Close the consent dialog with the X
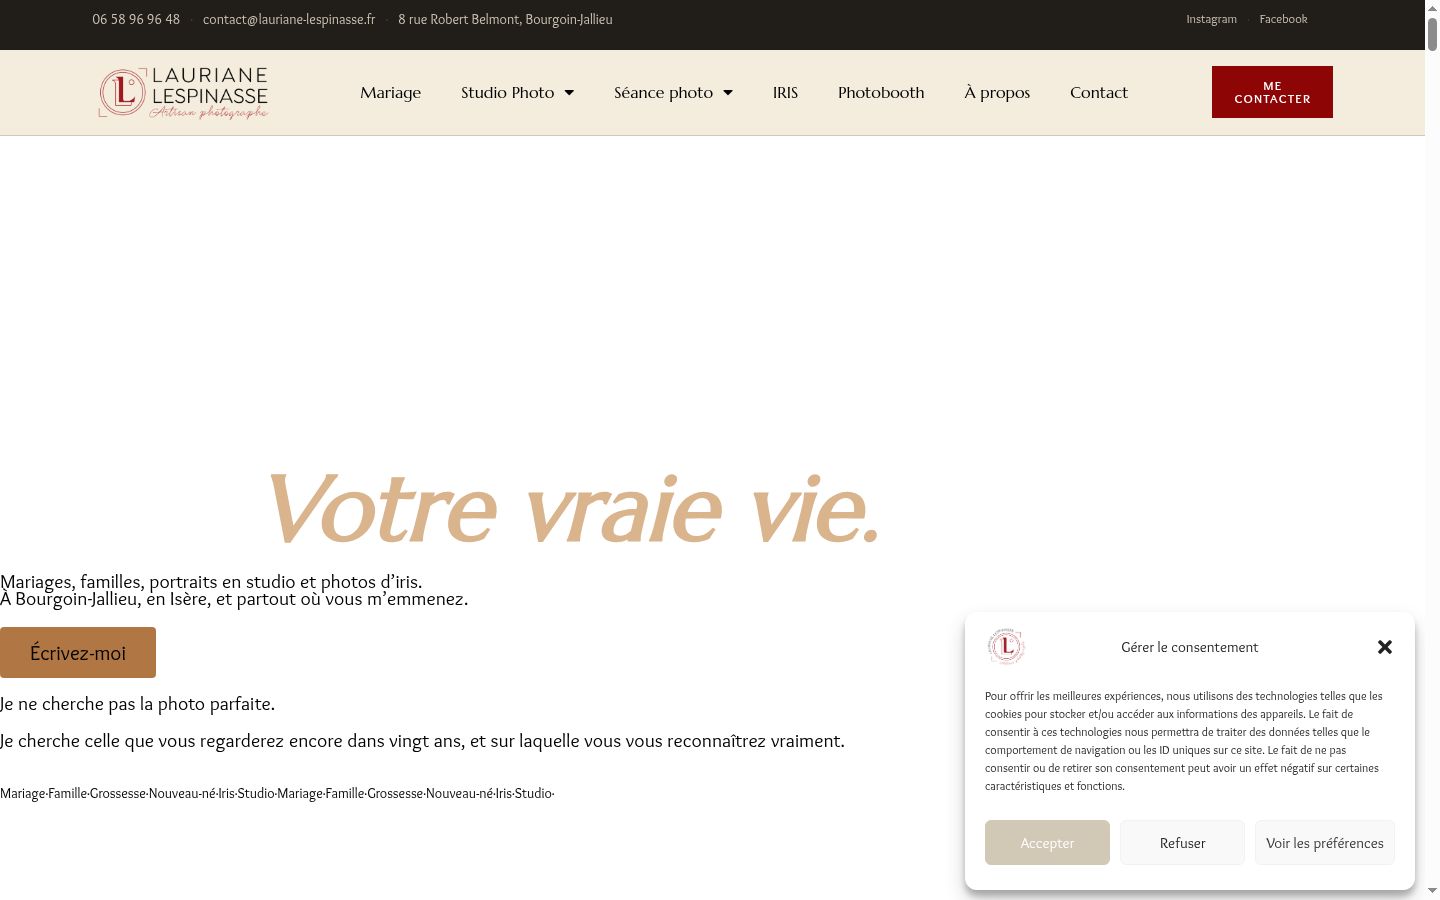The image size is (1440, 900). [1385, 647]
